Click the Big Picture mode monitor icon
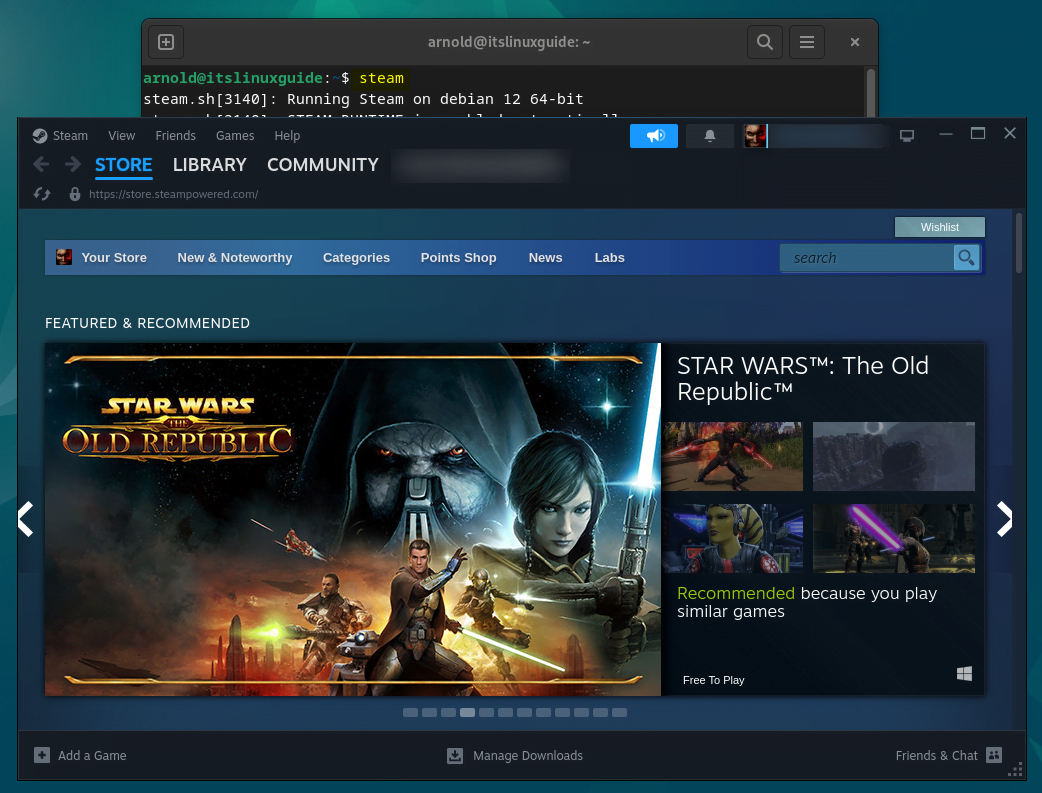 907,136
